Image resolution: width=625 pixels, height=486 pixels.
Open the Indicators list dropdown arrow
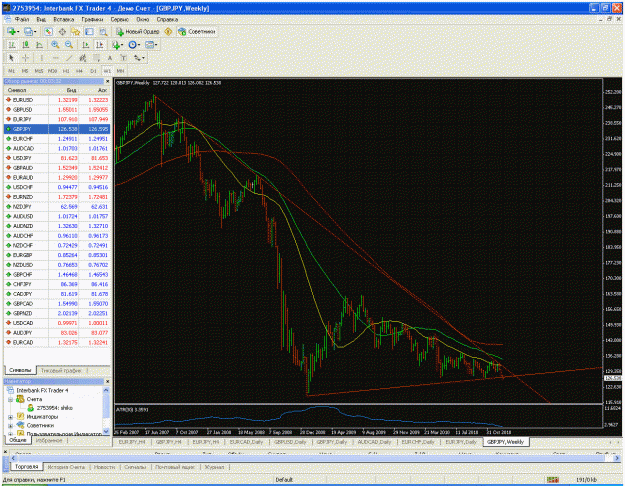[122, 45]
